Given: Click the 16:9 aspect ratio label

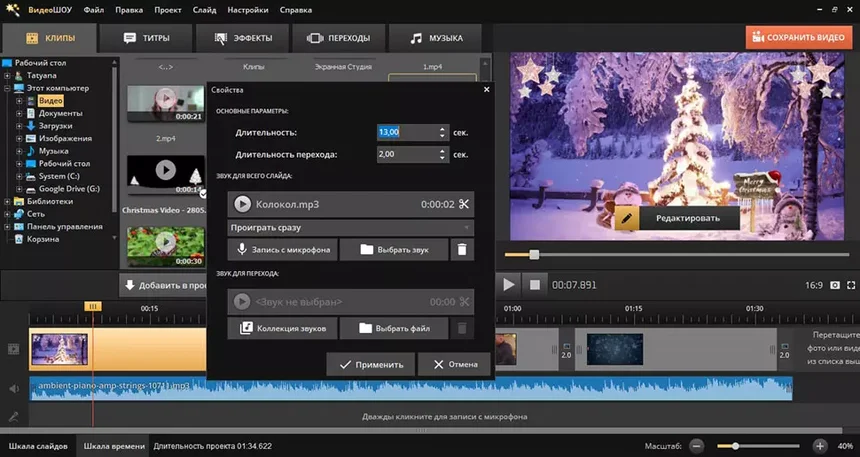Looking at the screenshot, I should pos(813,285).
